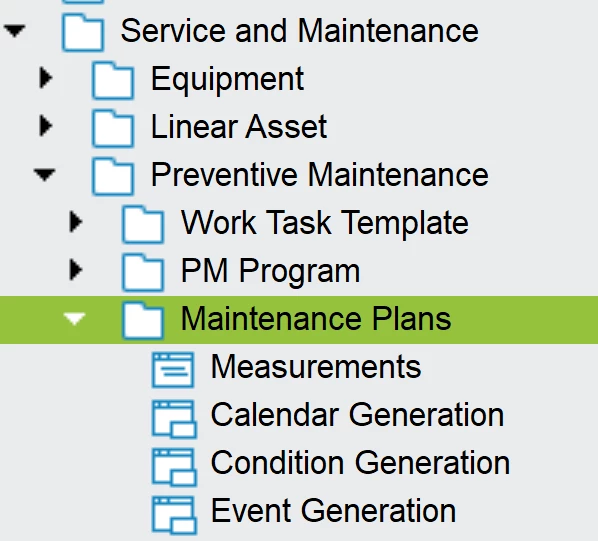
Task: Expand the Linear Asset tree arrow
Action: 46,126
